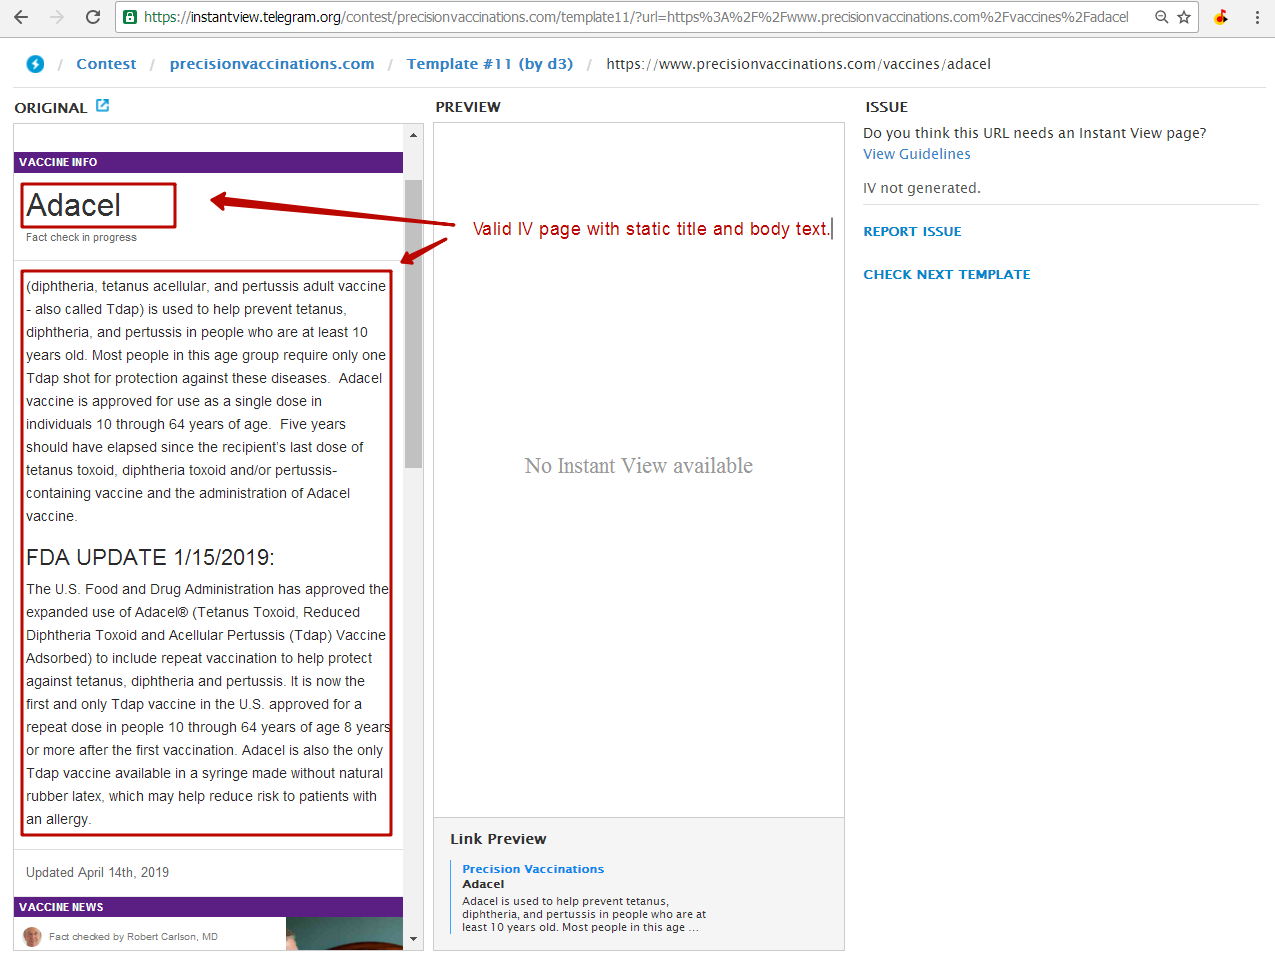Click the Link Preview description text
This screenshot has width=1275, height=959.
click(584, 914)
